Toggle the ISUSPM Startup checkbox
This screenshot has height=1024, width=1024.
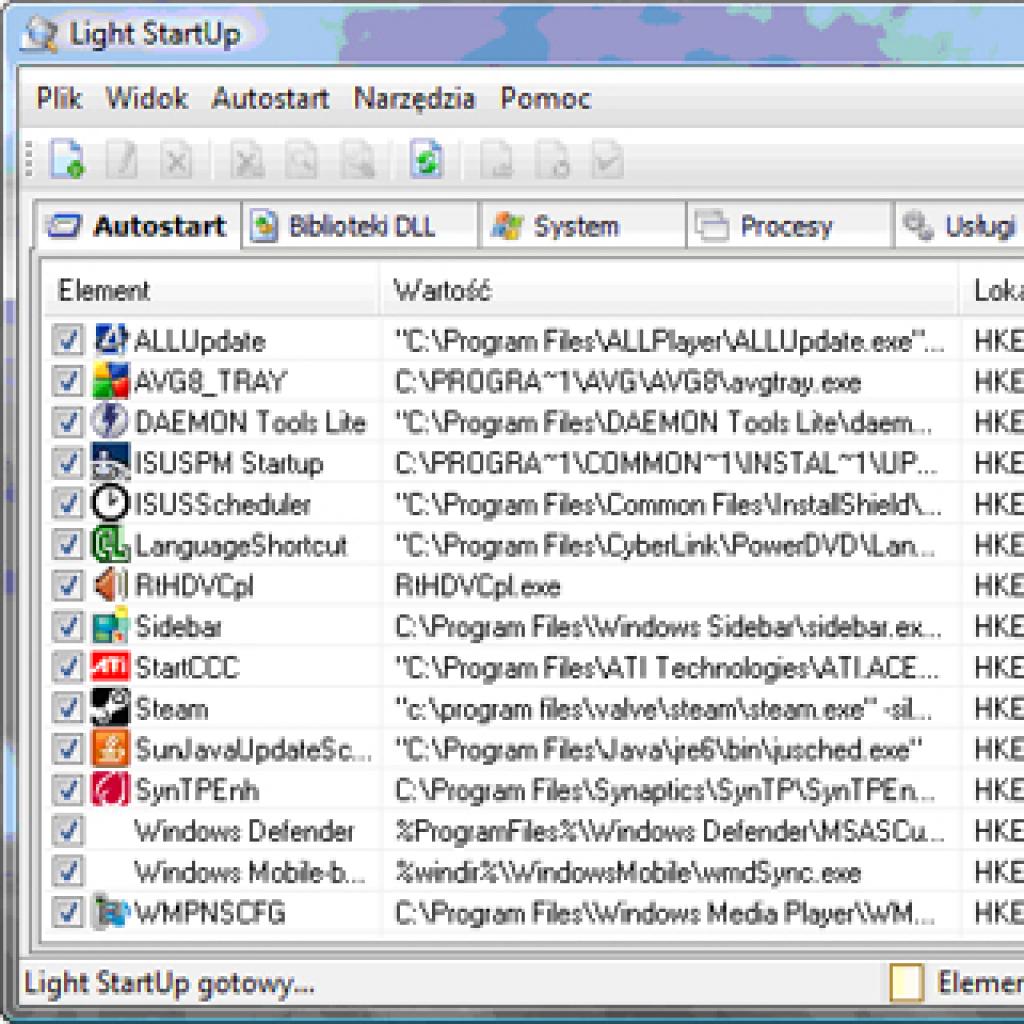[67, 462]
